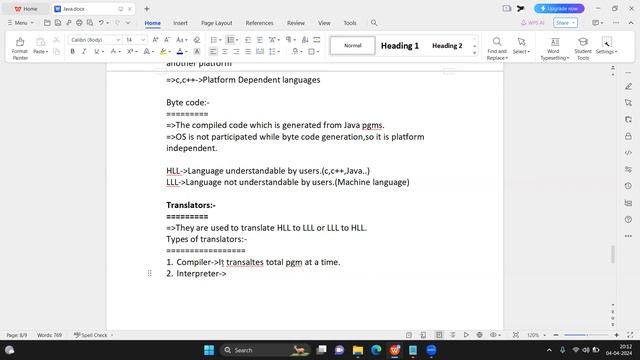The width and height of the screenshot is (640, 360).
Task: Toggle Bold formatting
Action: (73, 51)
